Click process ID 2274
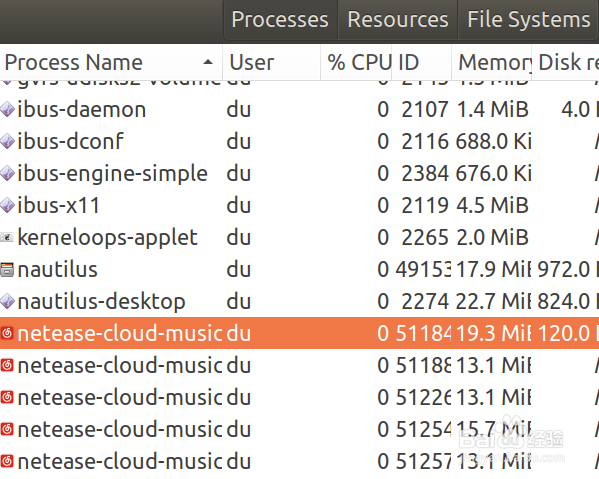599x479 pixels. pyautogui.click(x=425, y=301)
